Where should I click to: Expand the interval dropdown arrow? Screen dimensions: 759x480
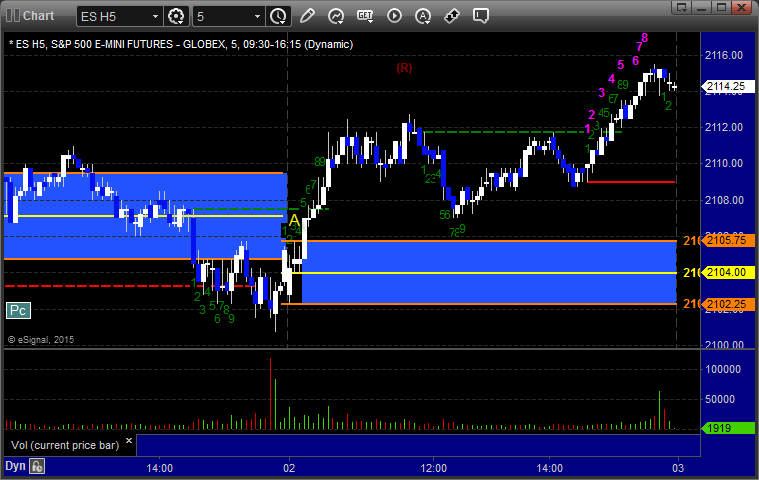coord(258,16)
